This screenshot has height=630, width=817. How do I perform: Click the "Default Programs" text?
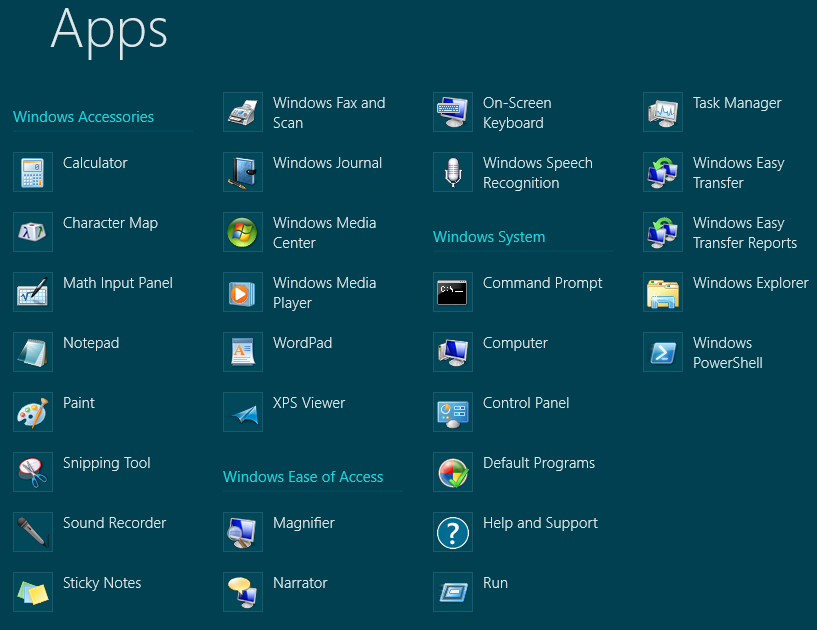point(539,463)
